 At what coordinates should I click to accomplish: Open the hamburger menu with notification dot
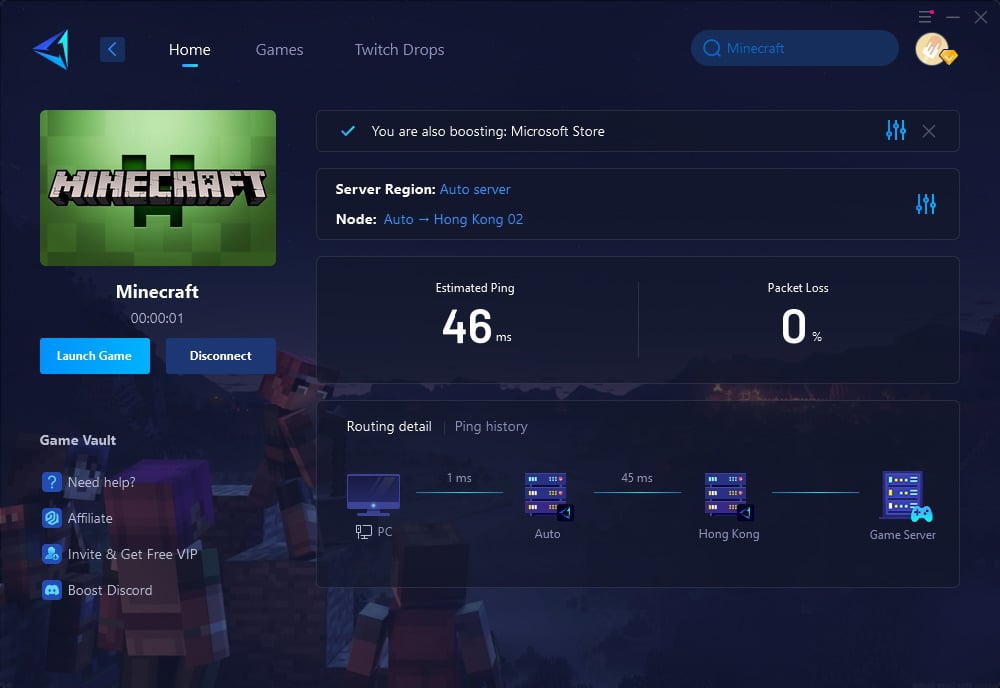(925, 17)
